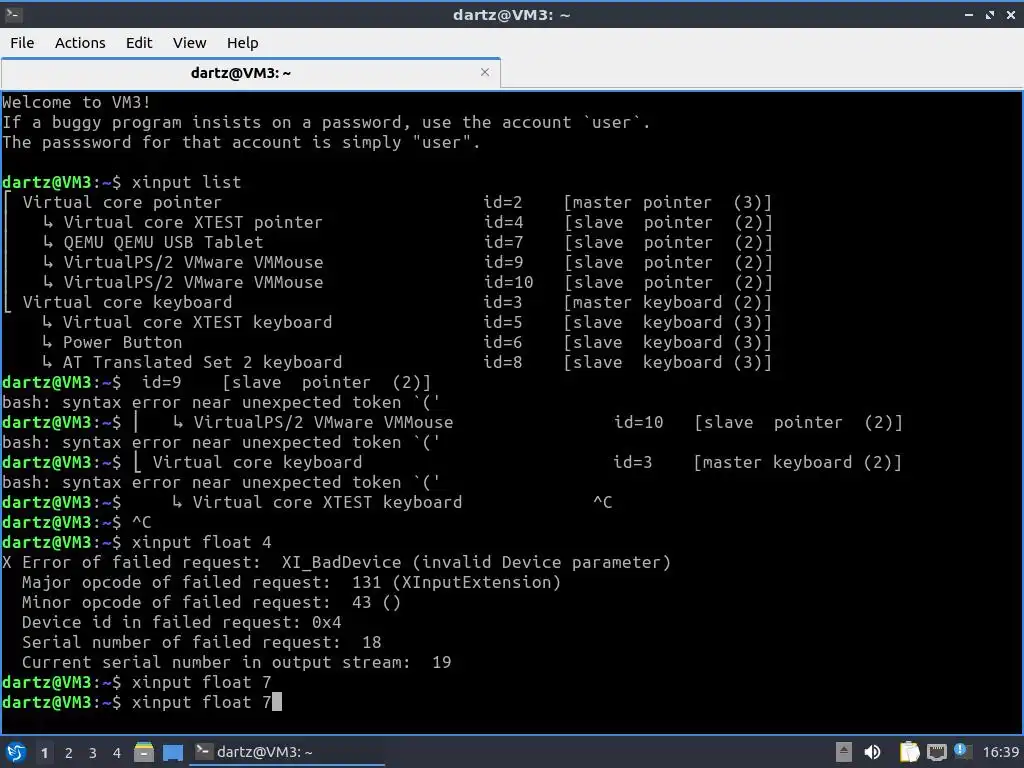The image size is (1024, 768).
Task: Open the network connection tray icon
Action: pyautogui.click(x=936, y=752)
